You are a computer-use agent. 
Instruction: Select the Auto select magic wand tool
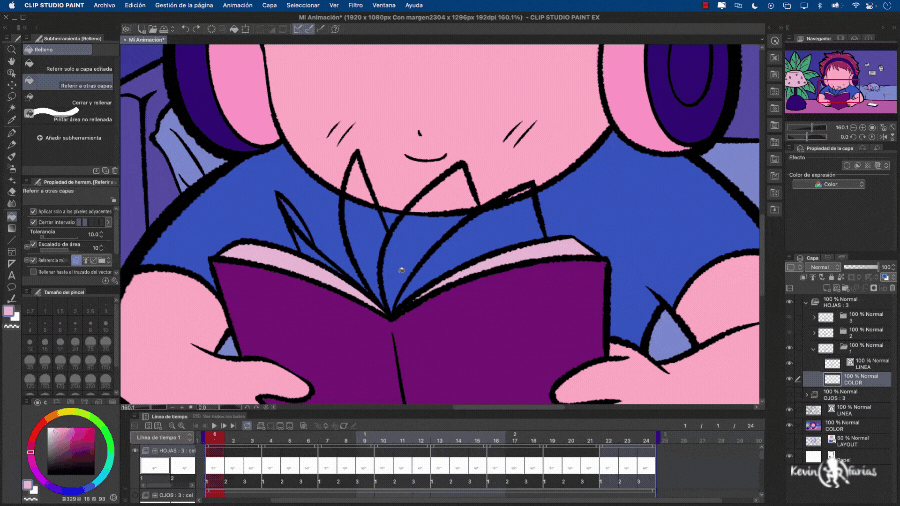point(11,108)
